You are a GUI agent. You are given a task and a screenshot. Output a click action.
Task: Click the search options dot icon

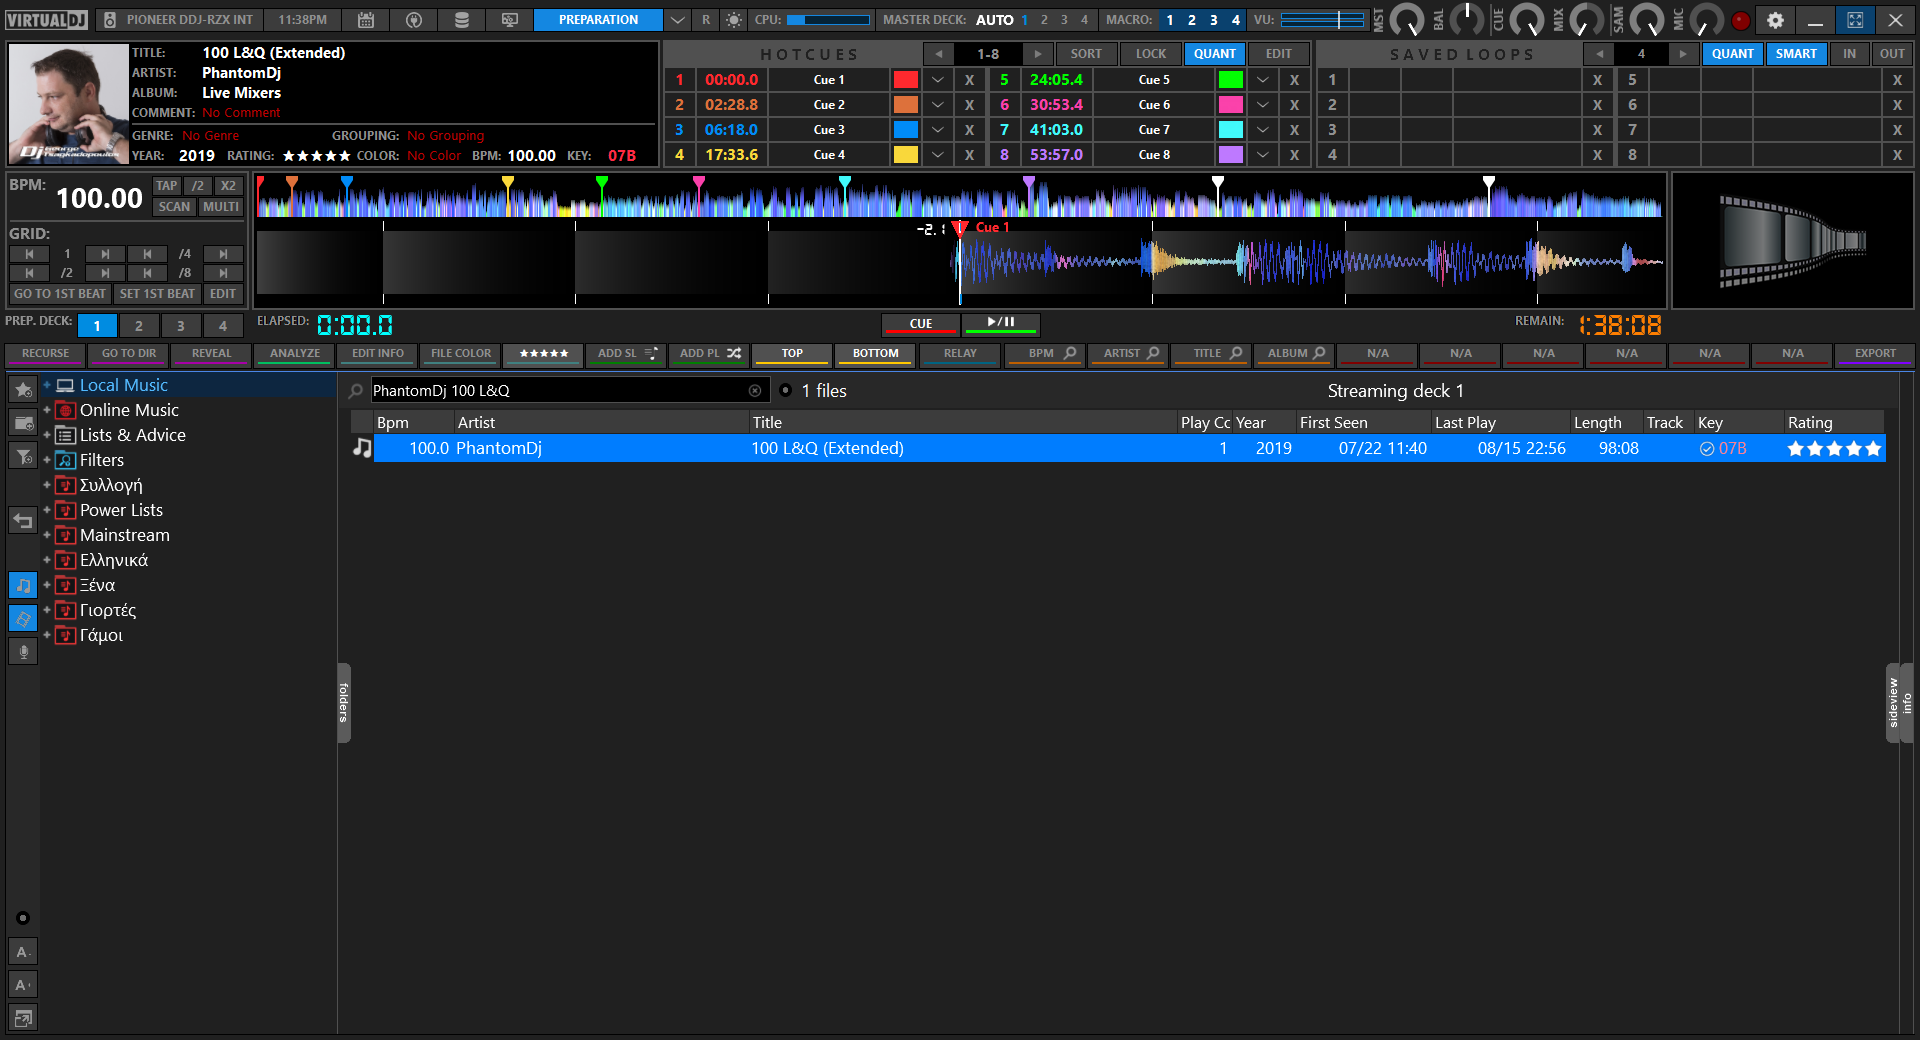point(786,390)
